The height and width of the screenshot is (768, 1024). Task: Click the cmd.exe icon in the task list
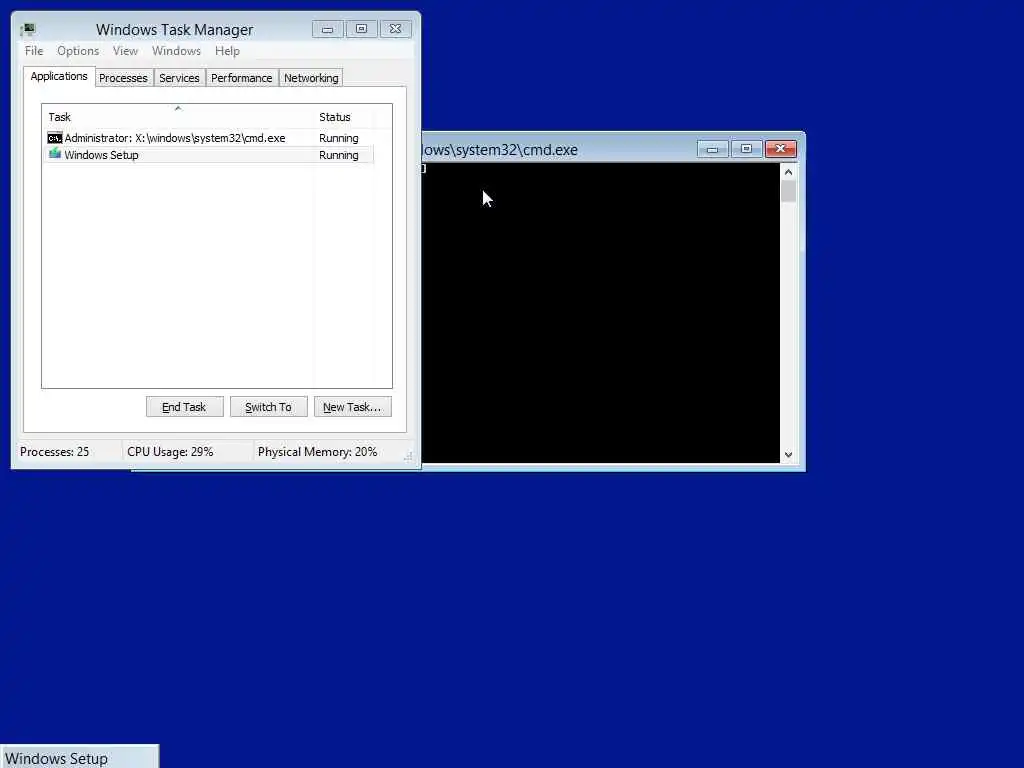[x=55, y=138]
